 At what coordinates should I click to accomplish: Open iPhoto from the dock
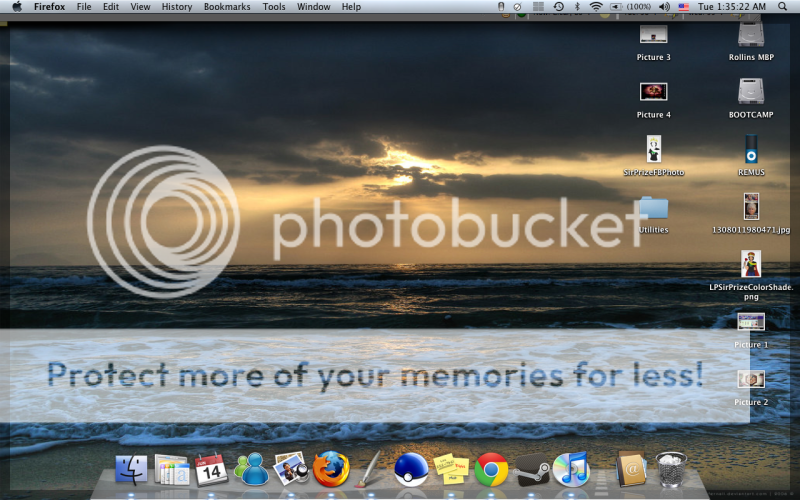(x=290, y=468)
